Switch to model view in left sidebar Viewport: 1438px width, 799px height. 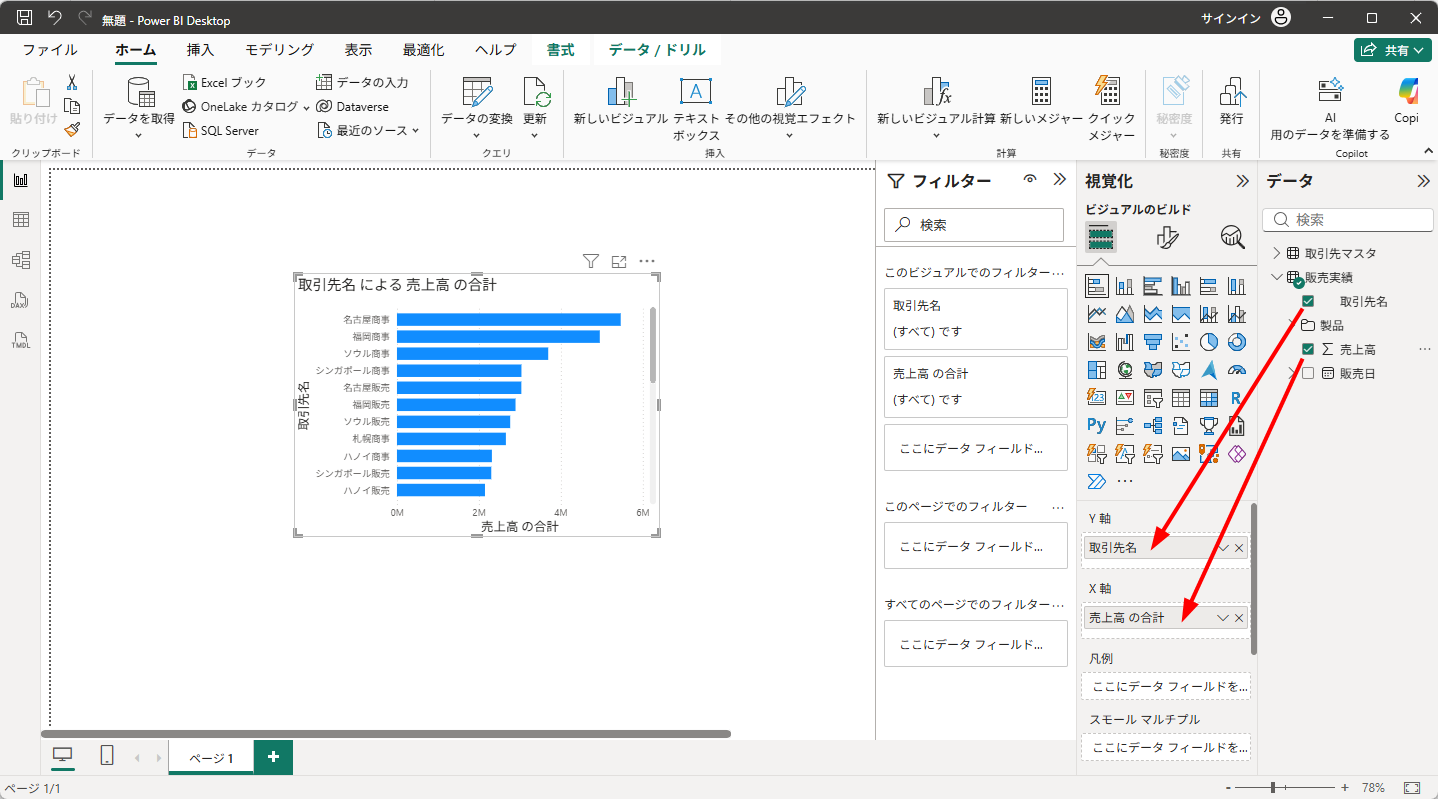tap(20, 260)
